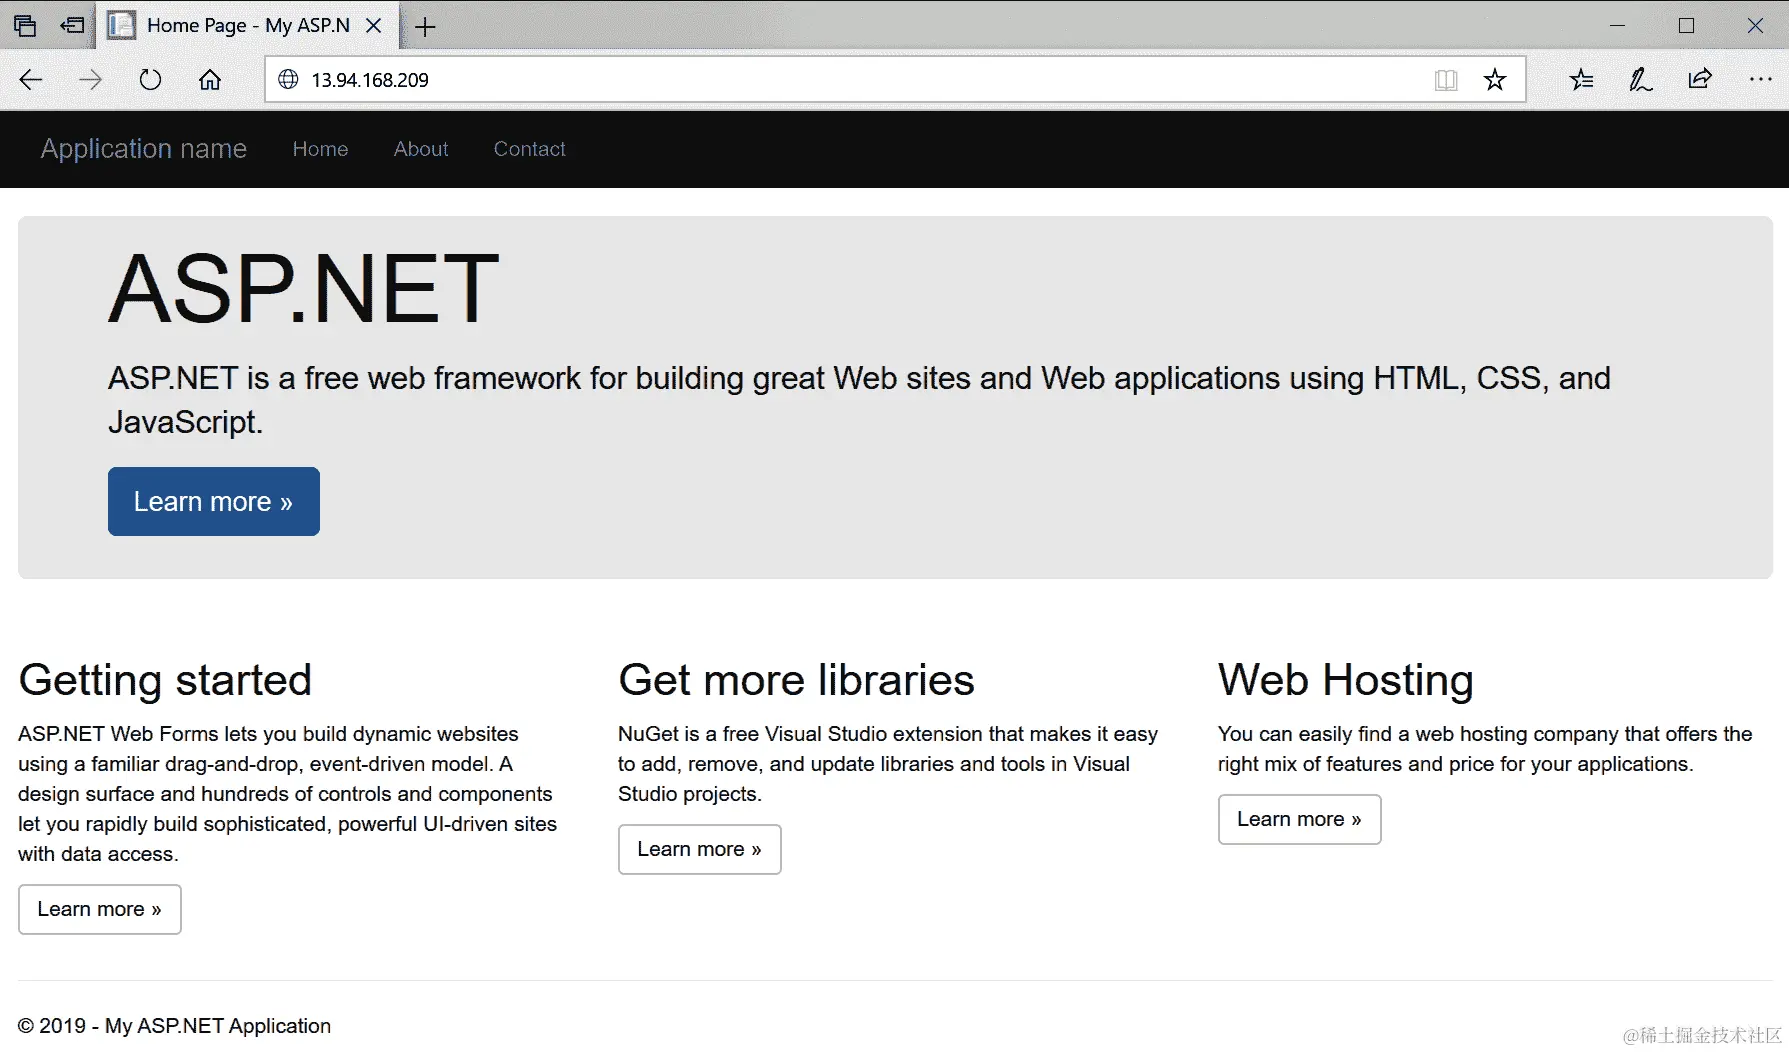Click Learn more under Getting started
The height and width of the screenshot is (1052, 1789).
click(x=100, y=909)
